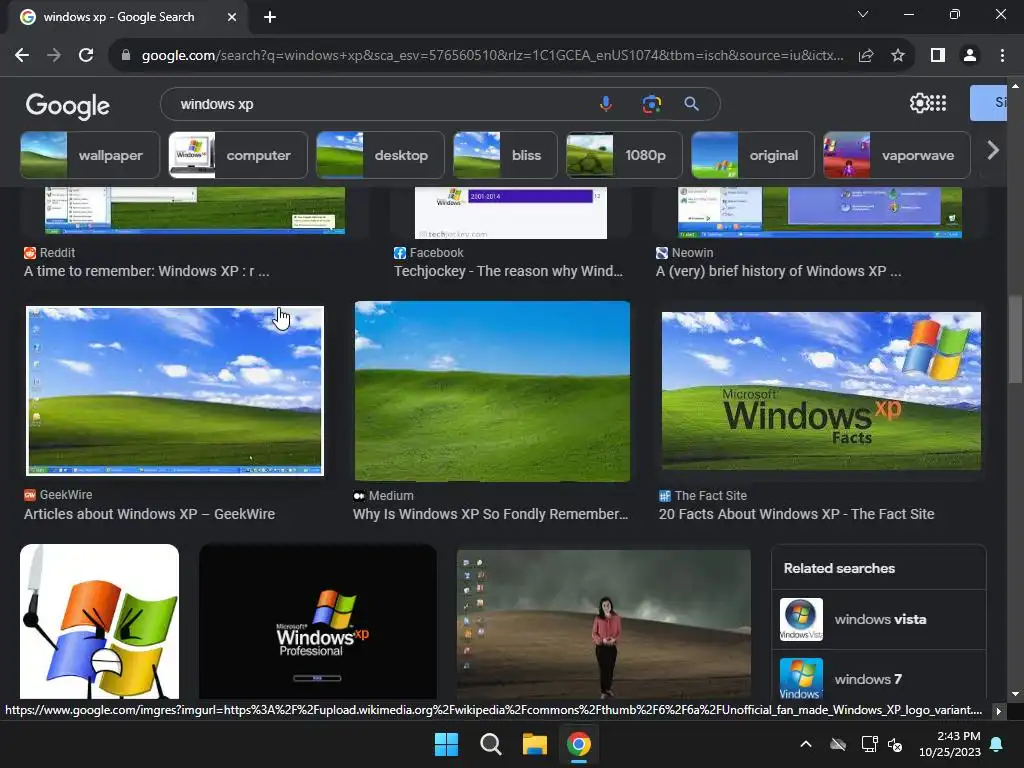This screenshot has height=768, width=1024.
Task: Open the Chrome profile menu
Action: tap(970, 56)
